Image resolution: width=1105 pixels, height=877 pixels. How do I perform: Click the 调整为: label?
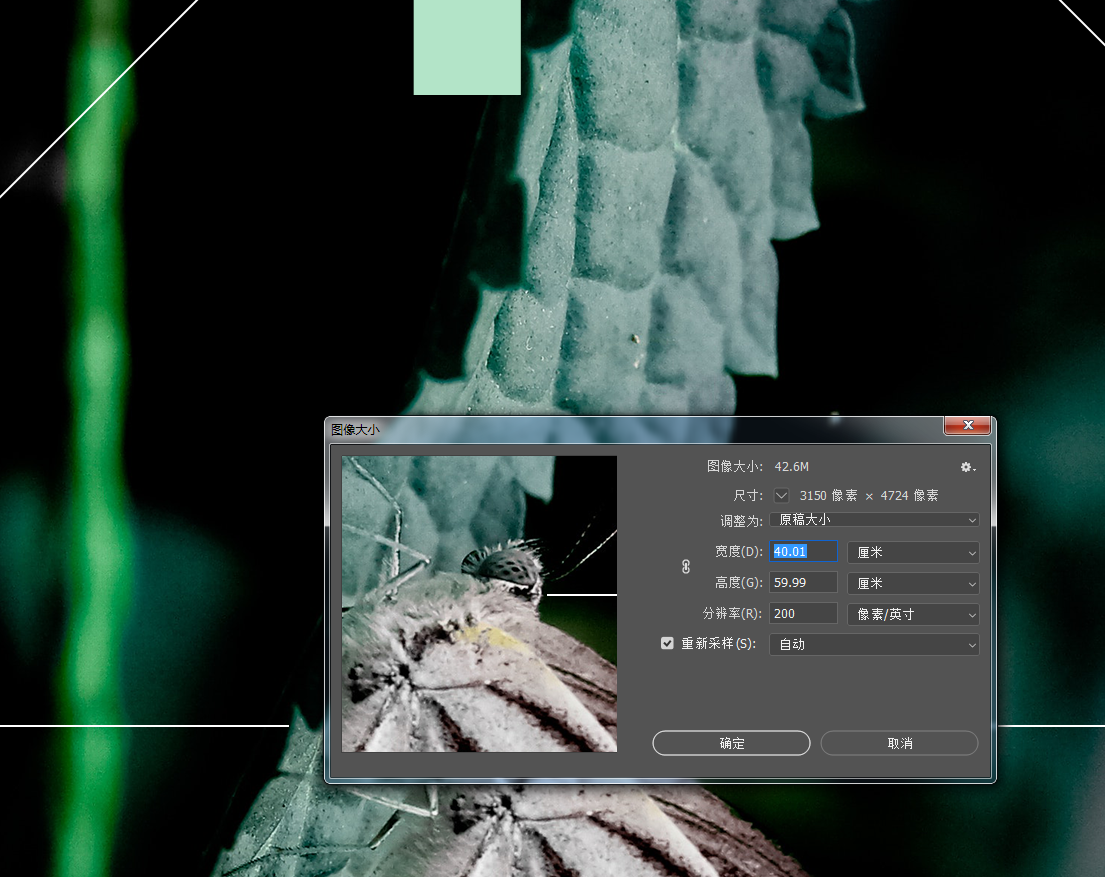(x=741, y=521)
